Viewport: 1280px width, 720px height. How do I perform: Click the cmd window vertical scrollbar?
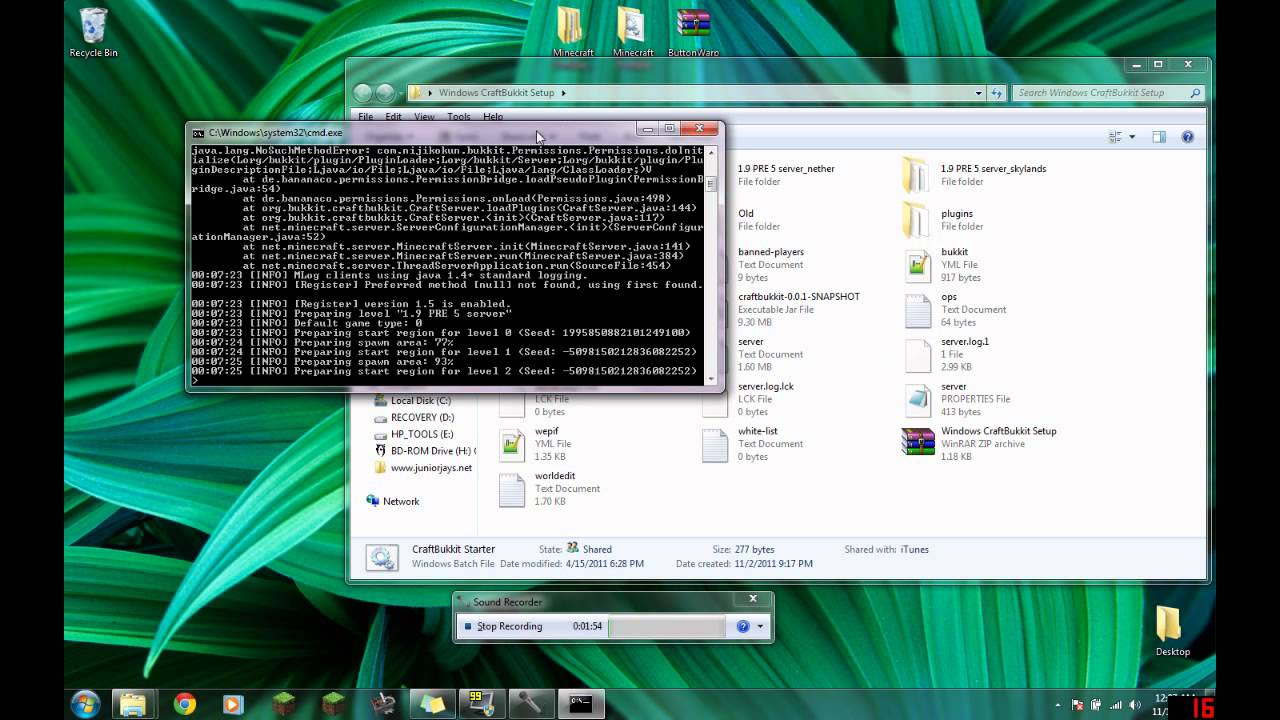pos(712,265)
